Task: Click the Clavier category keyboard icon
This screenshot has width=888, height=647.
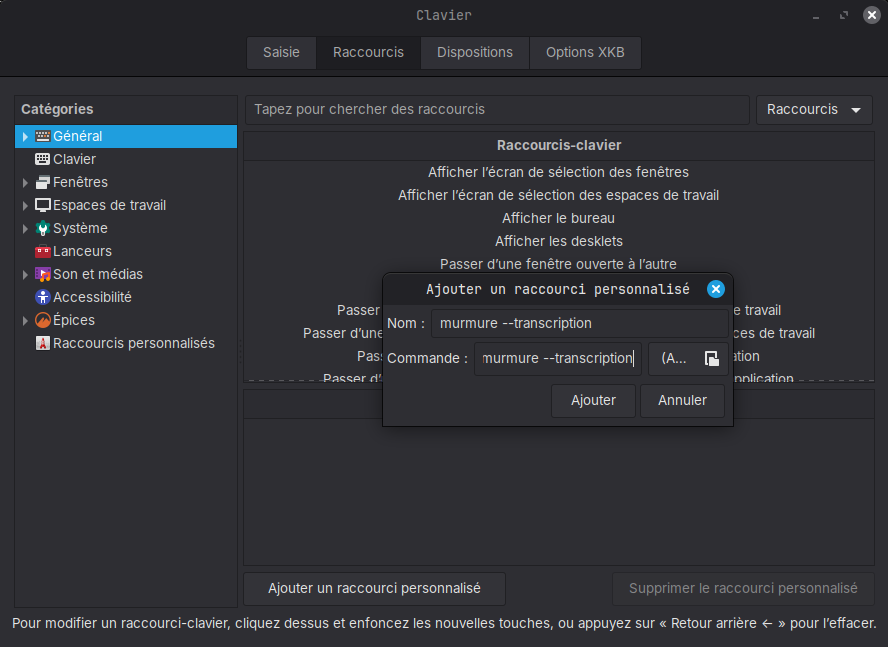Action: click(x=42, y=159)
